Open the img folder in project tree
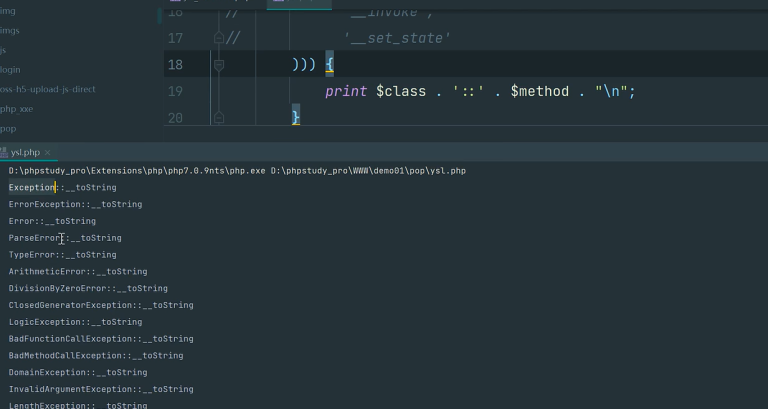Image resolution: width=768 pixels, height=409 pixels. pyautogui.click(x=8, y=11)
